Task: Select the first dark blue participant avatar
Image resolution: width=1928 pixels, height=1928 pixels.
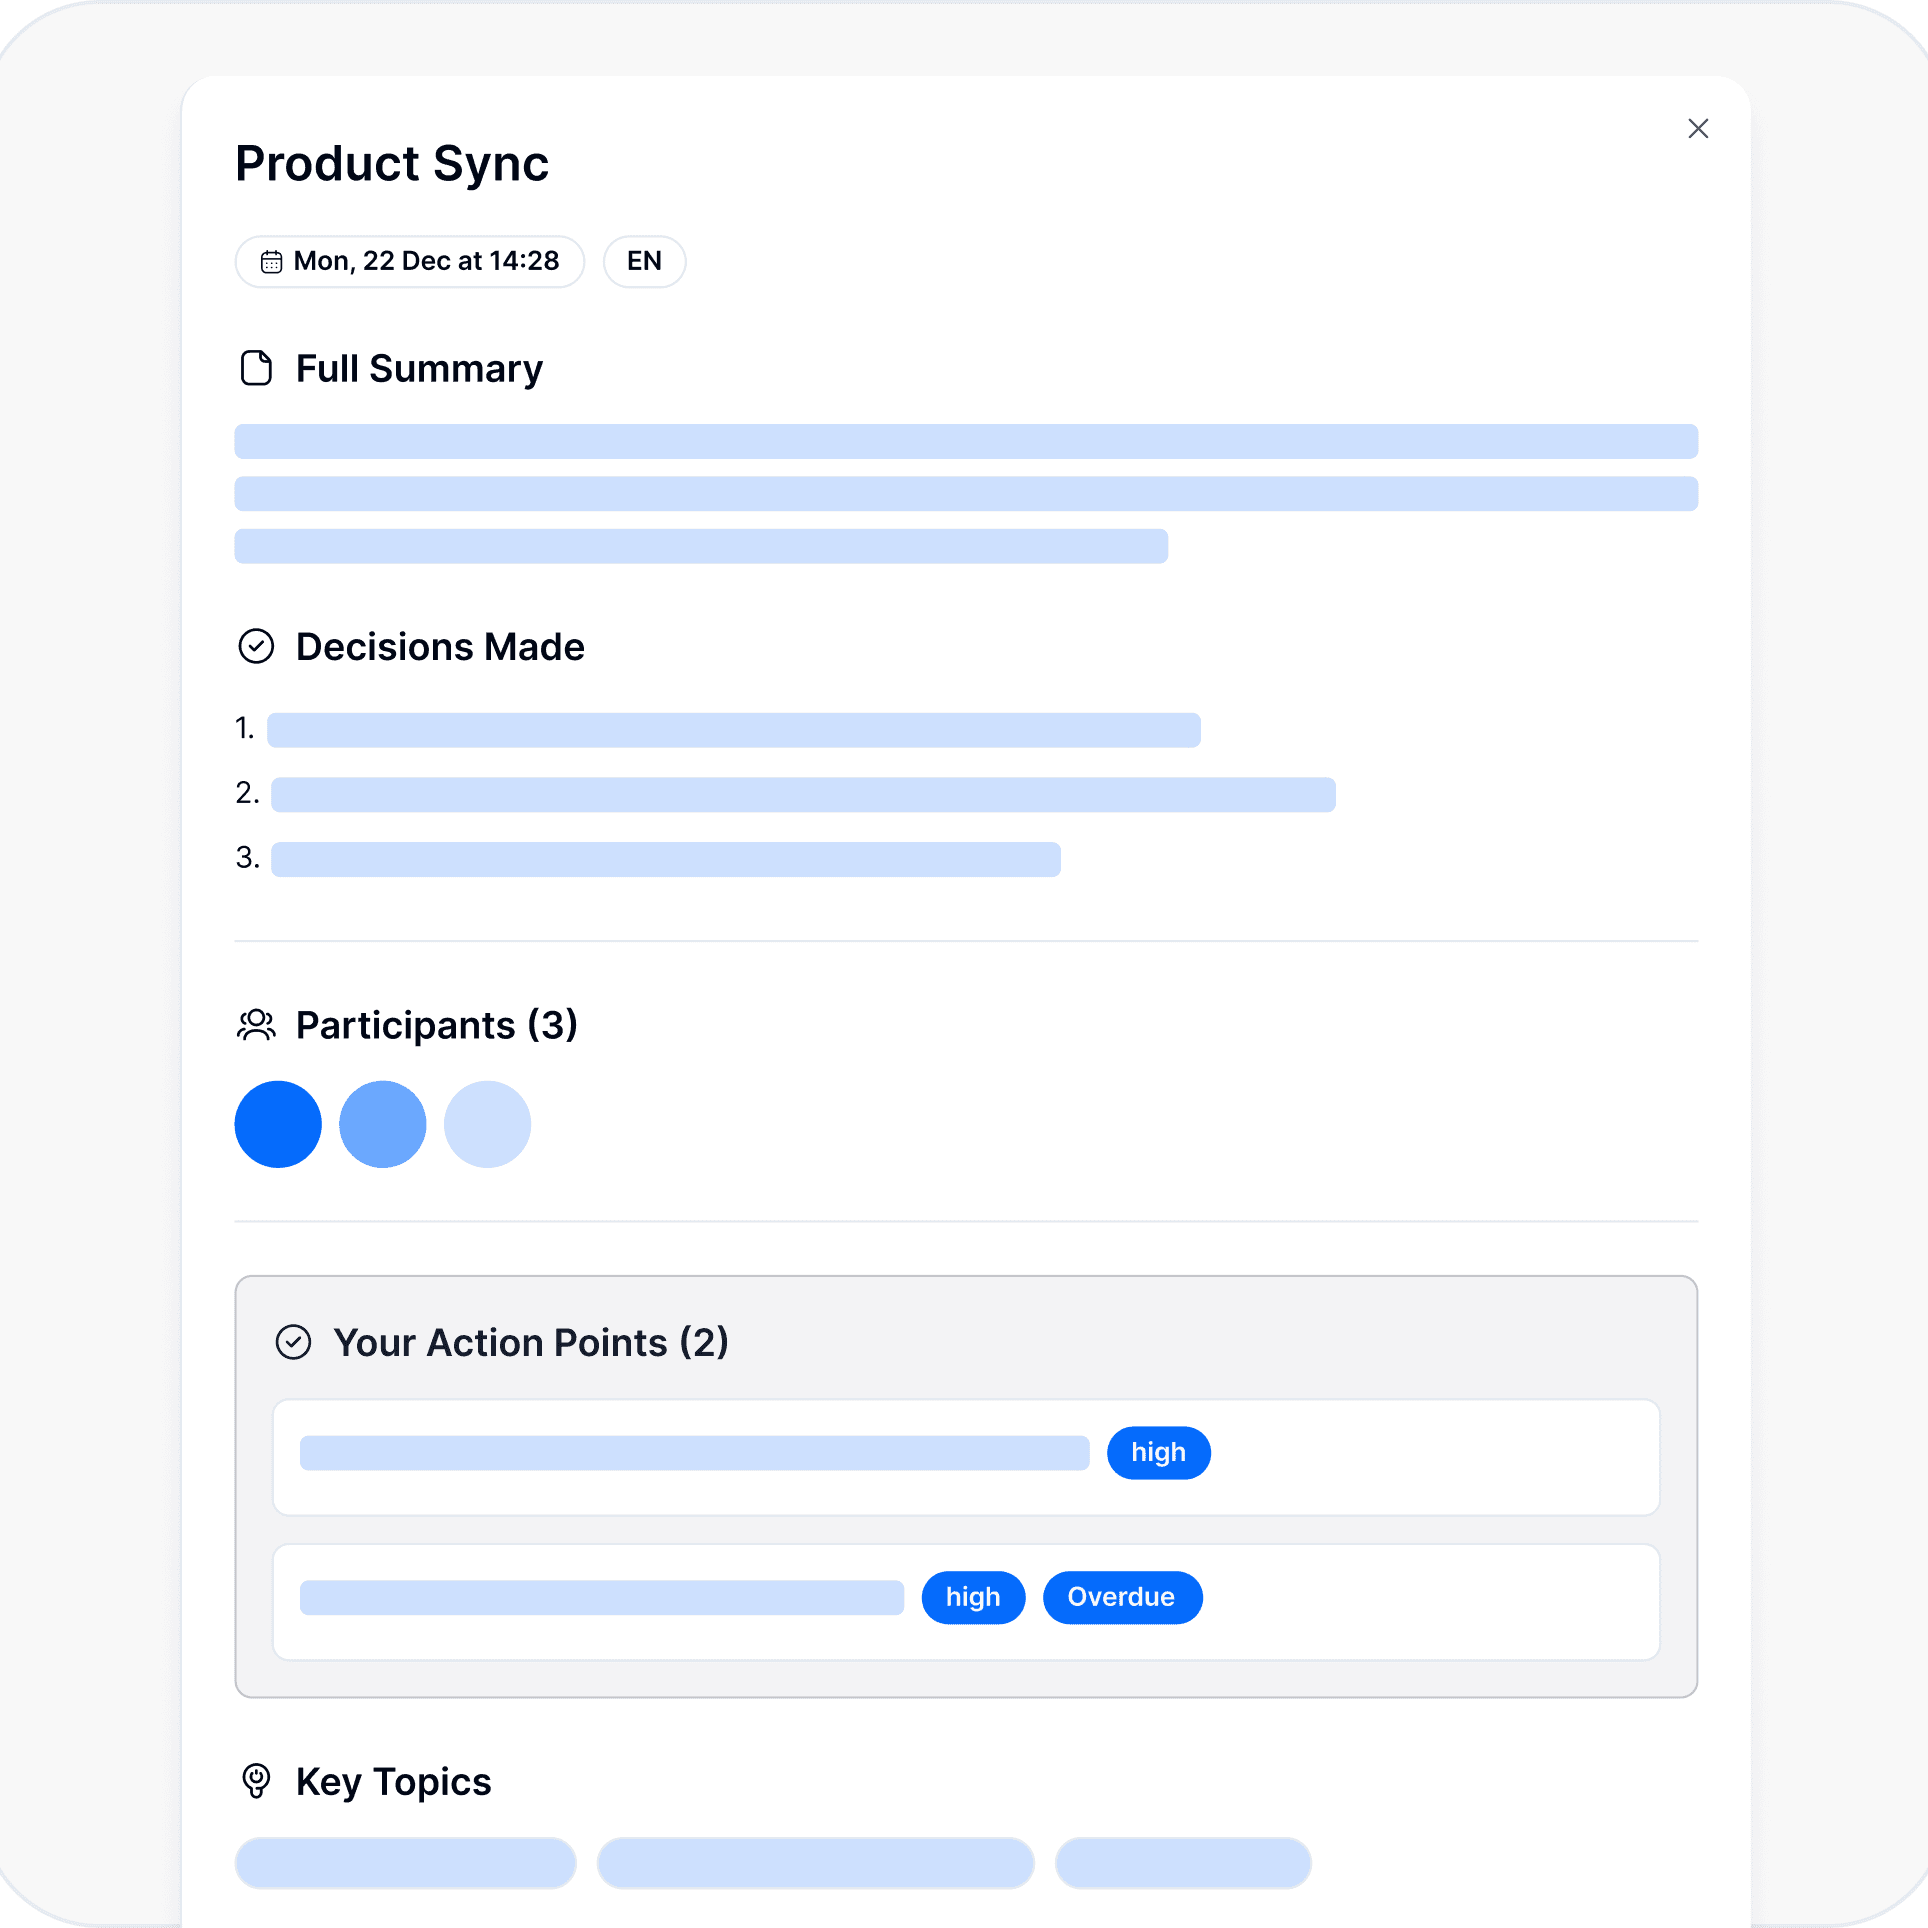Action: coord(278,1124)
